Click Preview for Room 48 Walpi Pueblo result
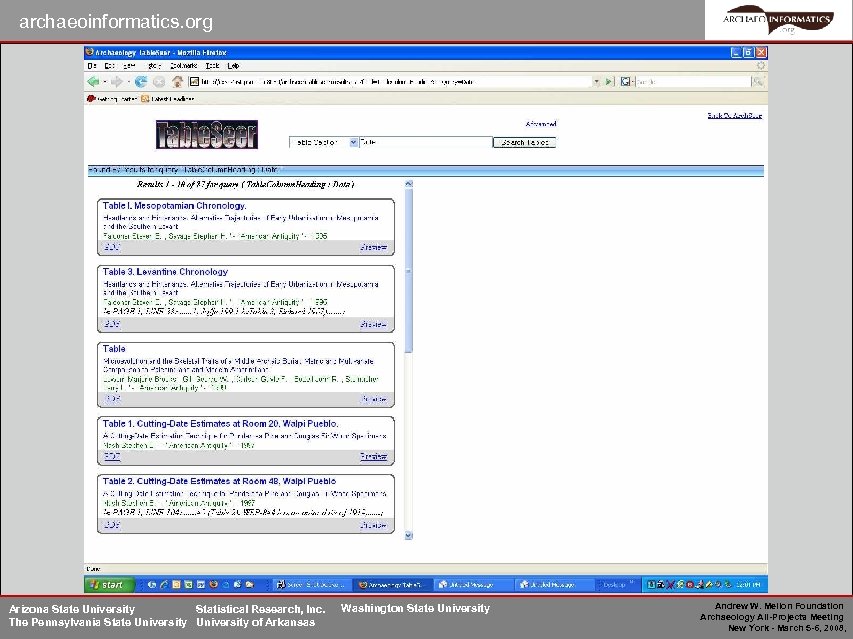Screen dimensions: 853x639 (374, 525)
